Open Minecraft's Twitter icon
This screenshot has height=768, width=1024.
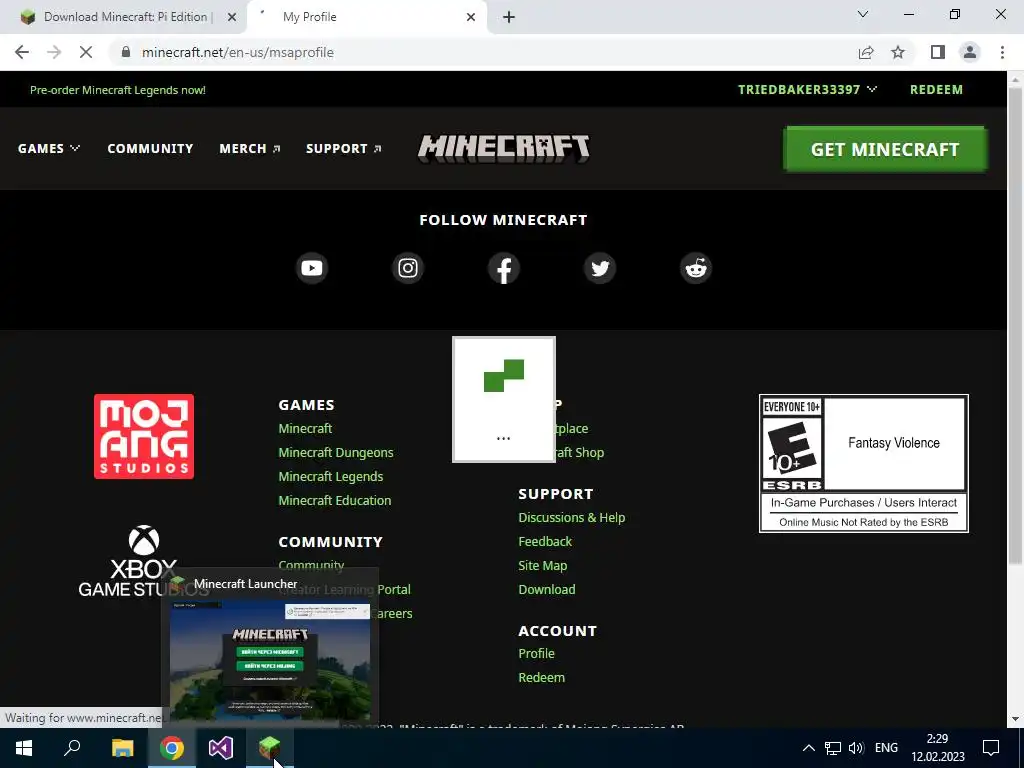click(600, 268)
